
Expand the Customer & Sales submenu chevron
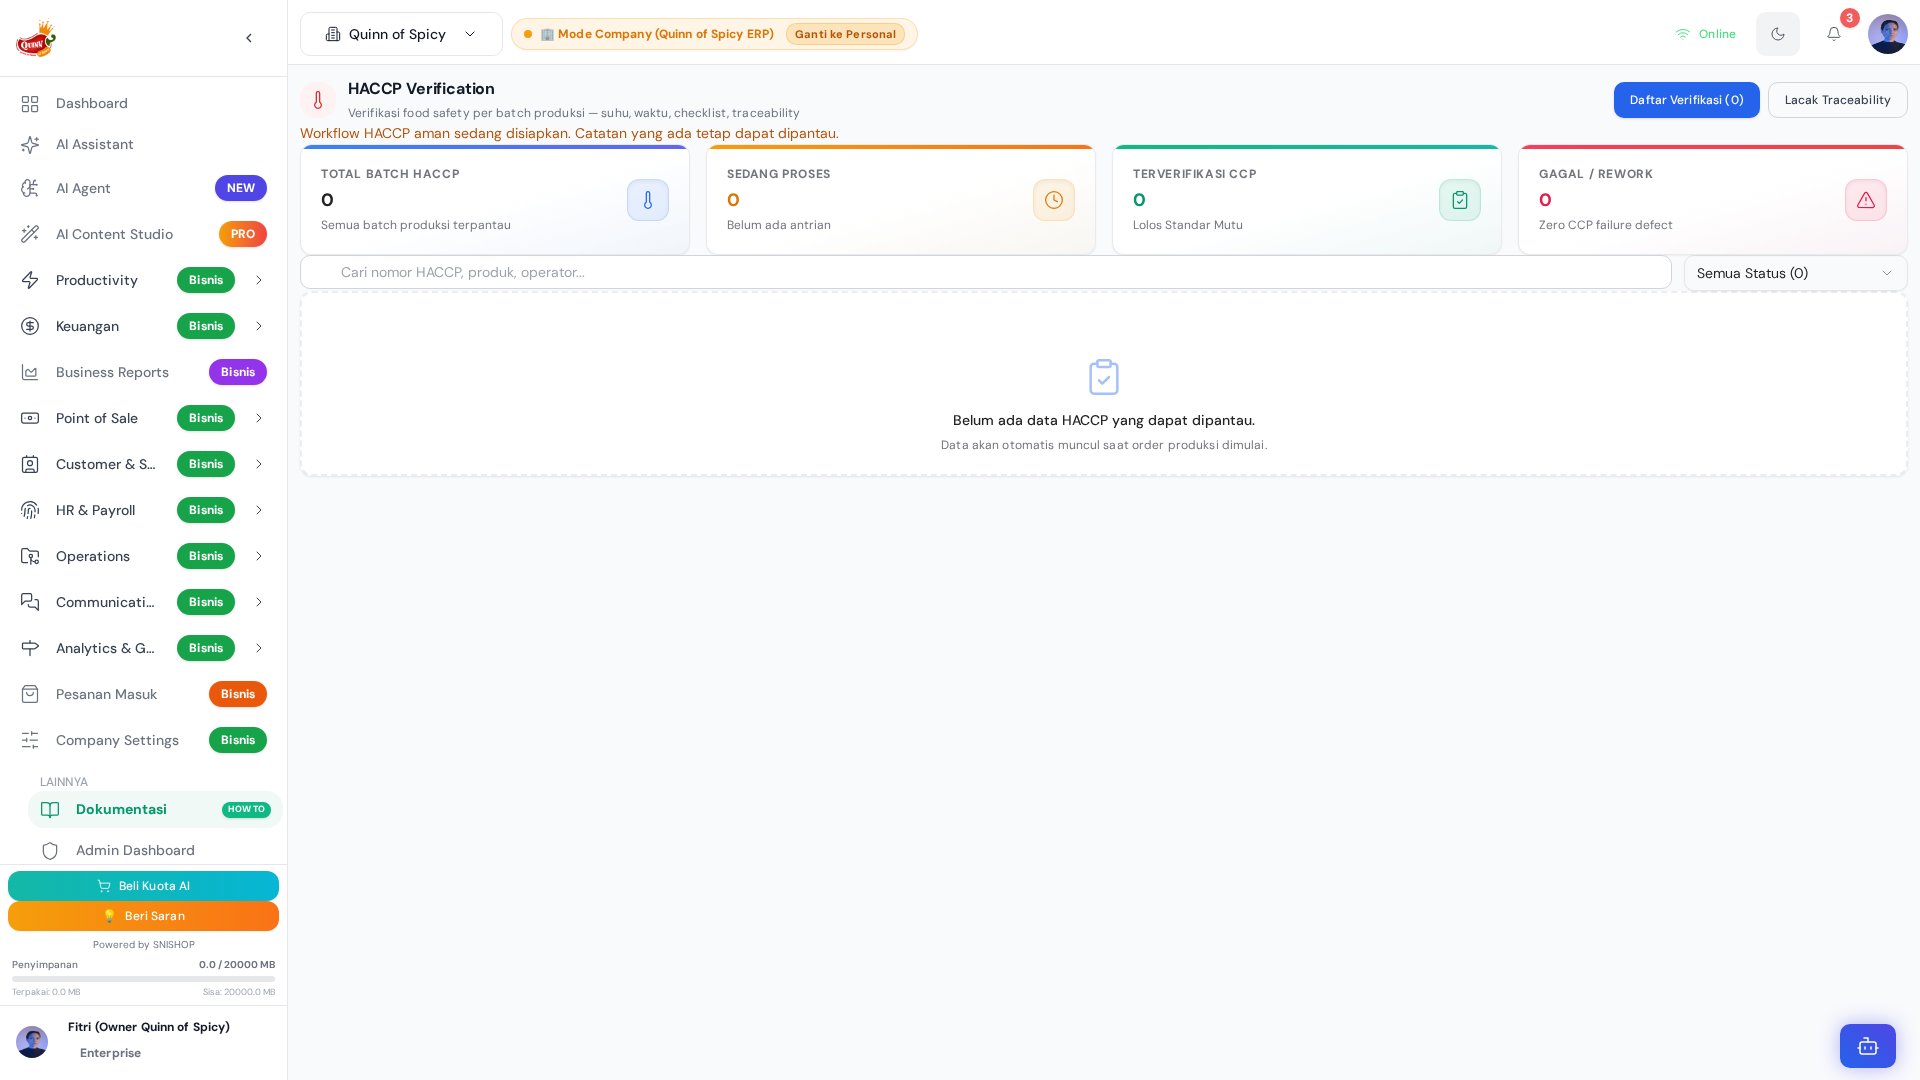click(259, 464)
